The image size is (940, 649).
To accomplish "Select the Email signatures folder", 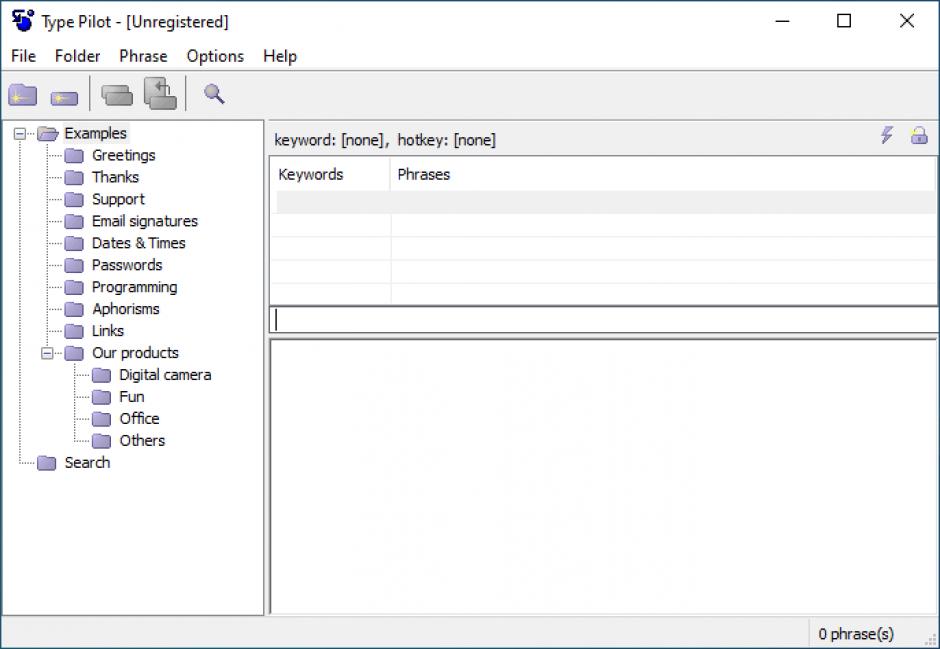I will [x=144, y=222].
